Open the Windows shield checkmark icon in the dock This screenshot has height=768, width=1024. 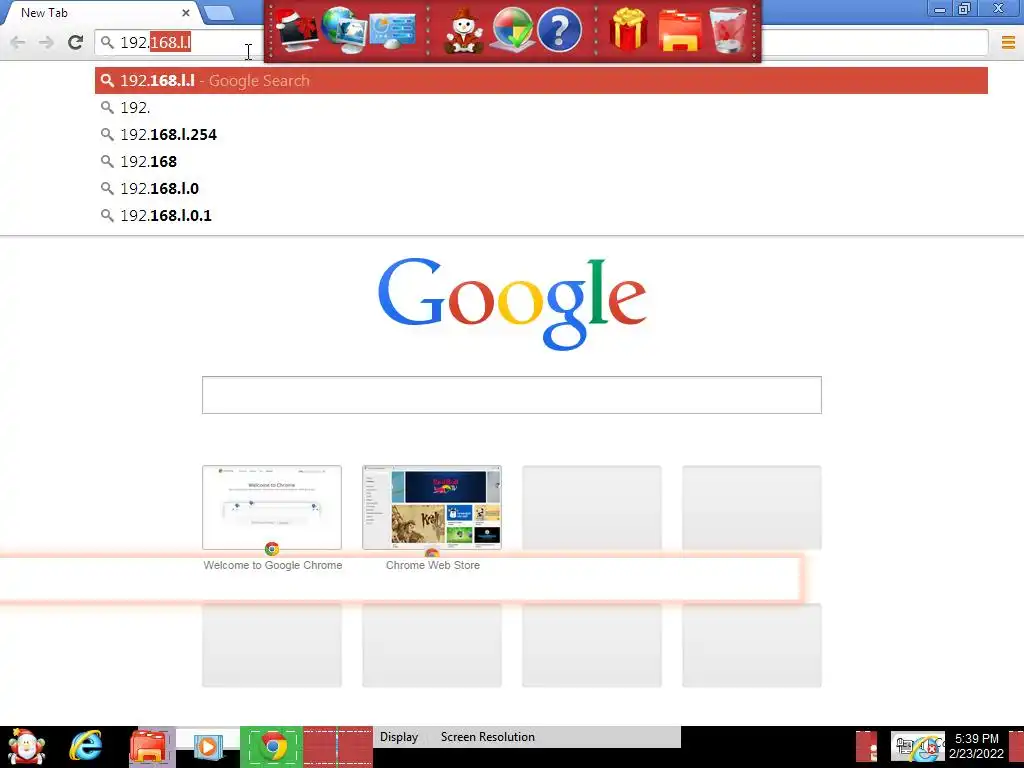(512, 29)
